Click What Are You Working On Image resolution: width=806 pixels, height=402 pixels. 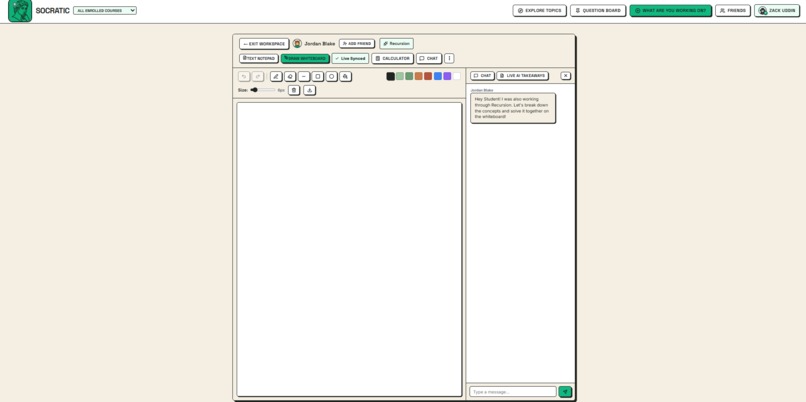coord(670,10)
